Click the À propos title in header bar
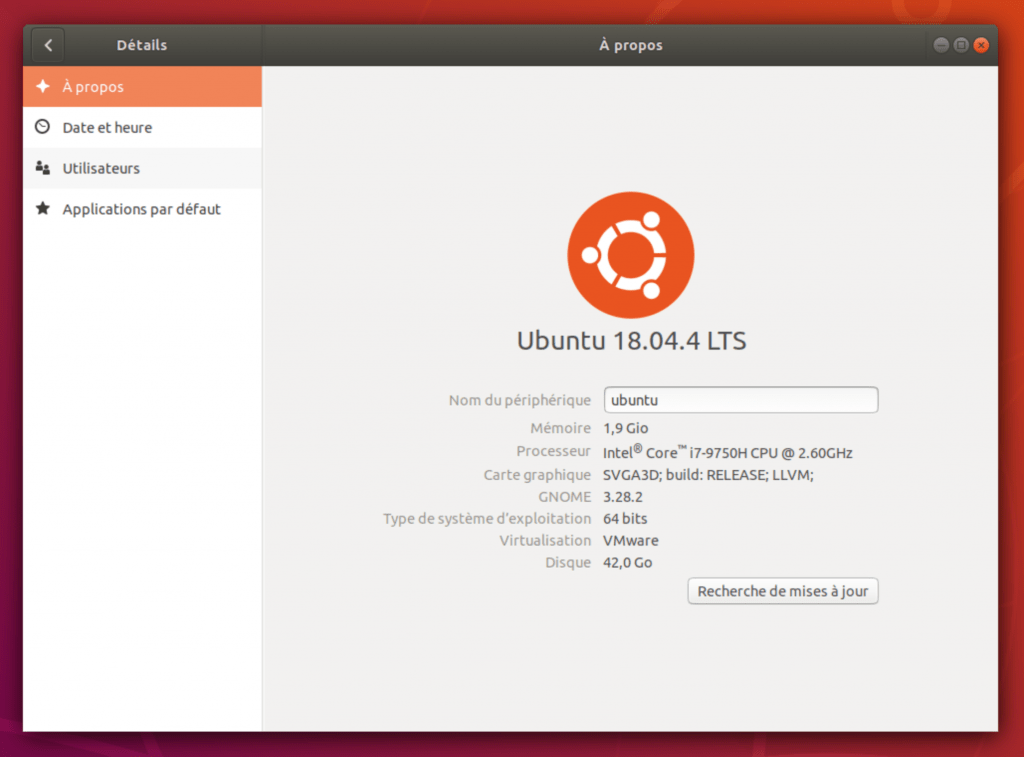This screenshot has width=1024, height=757. pyautogui.click(x=631, y=45)
